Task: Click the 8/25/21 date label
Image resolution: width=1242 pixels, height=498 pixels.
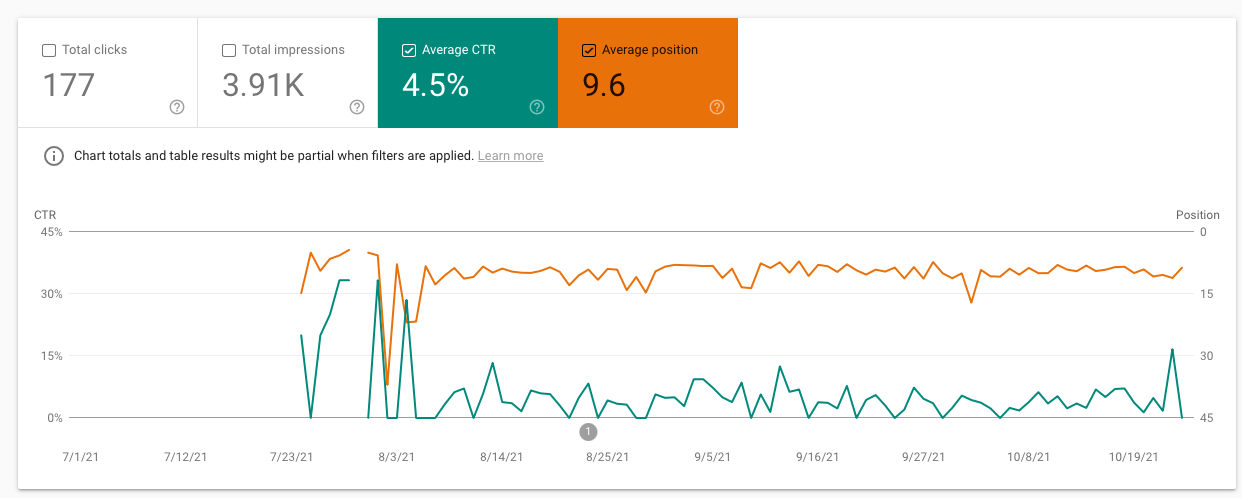Action: click(607, 457)
